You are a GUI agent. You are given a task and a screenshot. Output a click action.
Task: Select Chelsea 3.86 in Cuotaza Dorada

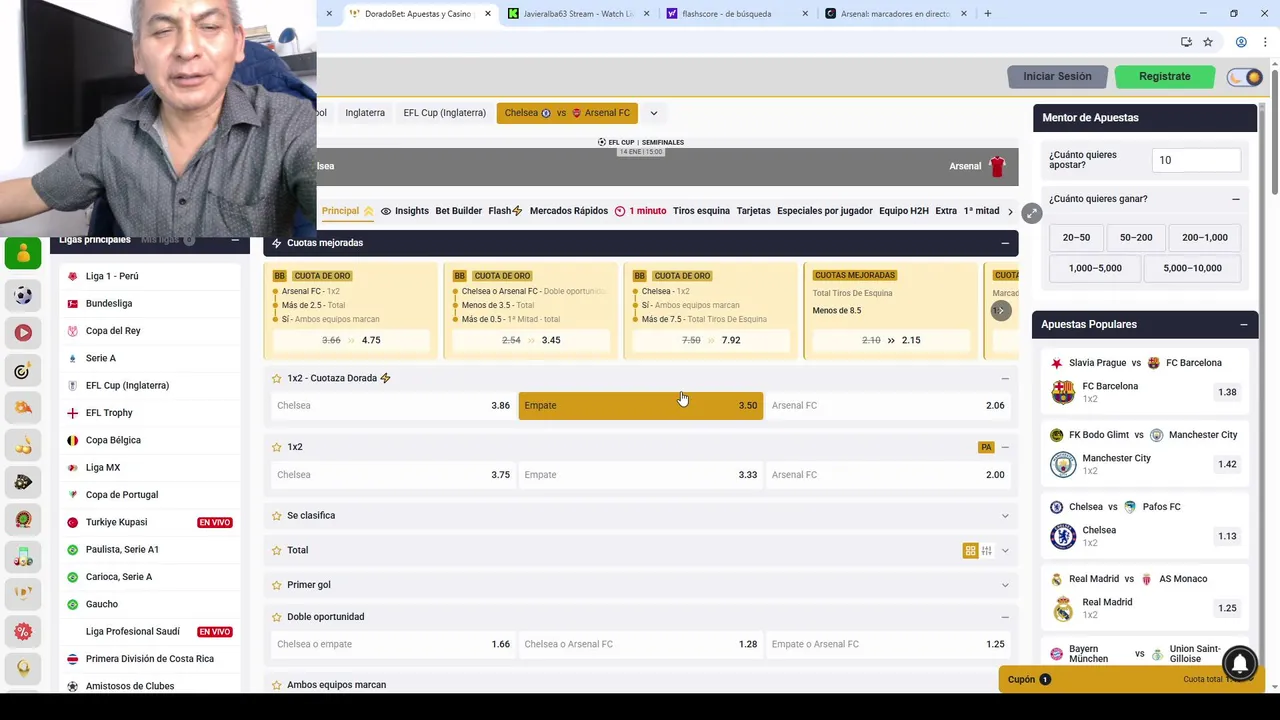[x=393, y=405]
